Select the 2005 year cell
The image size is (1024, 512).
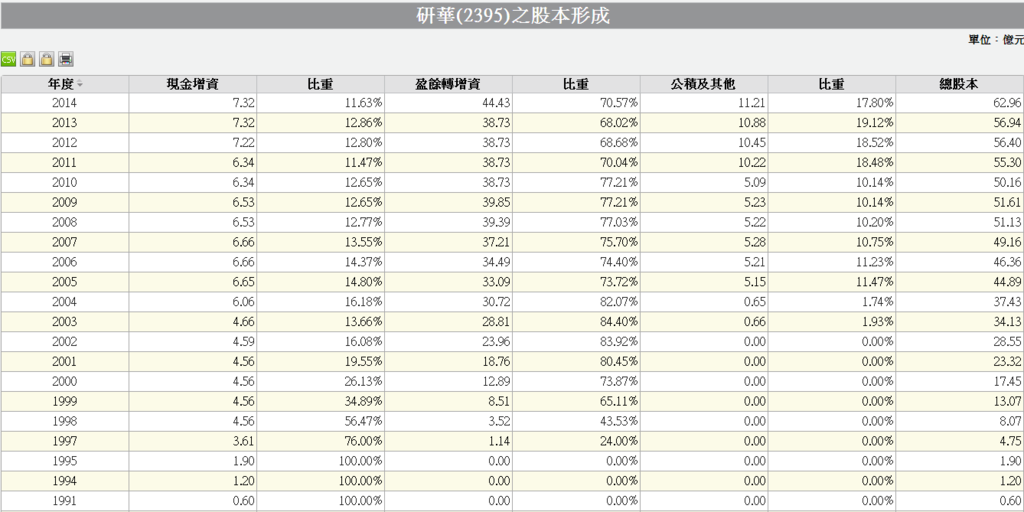pyautogui.click(x=65, y=282)
